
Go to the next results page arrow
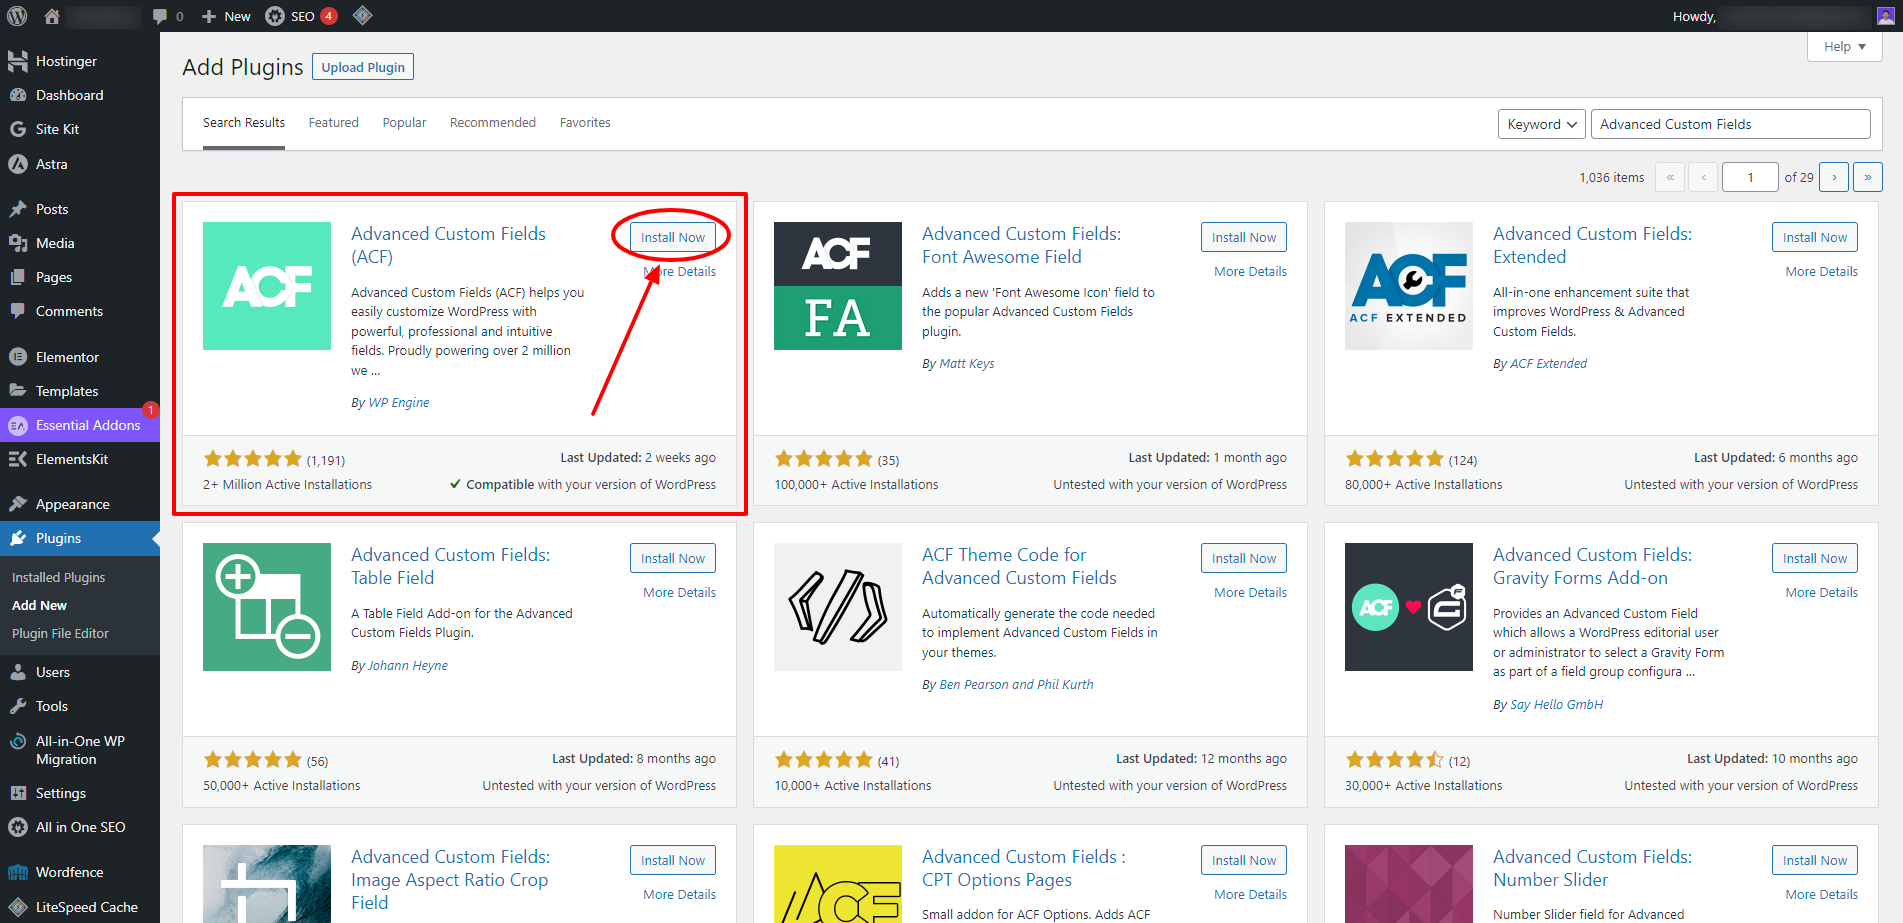pos(1833,177)
